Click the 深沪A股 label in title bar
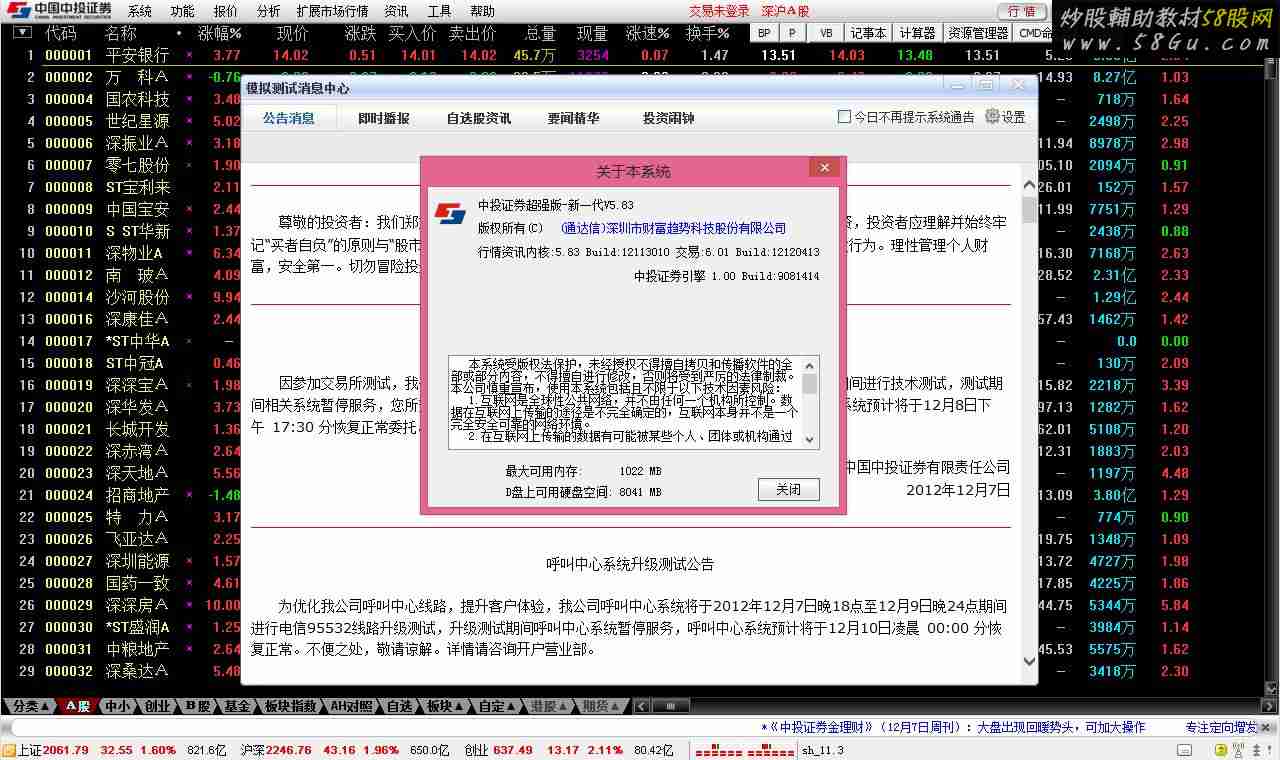The width and height of the screenshot is (1280, 760). point(785,11)
